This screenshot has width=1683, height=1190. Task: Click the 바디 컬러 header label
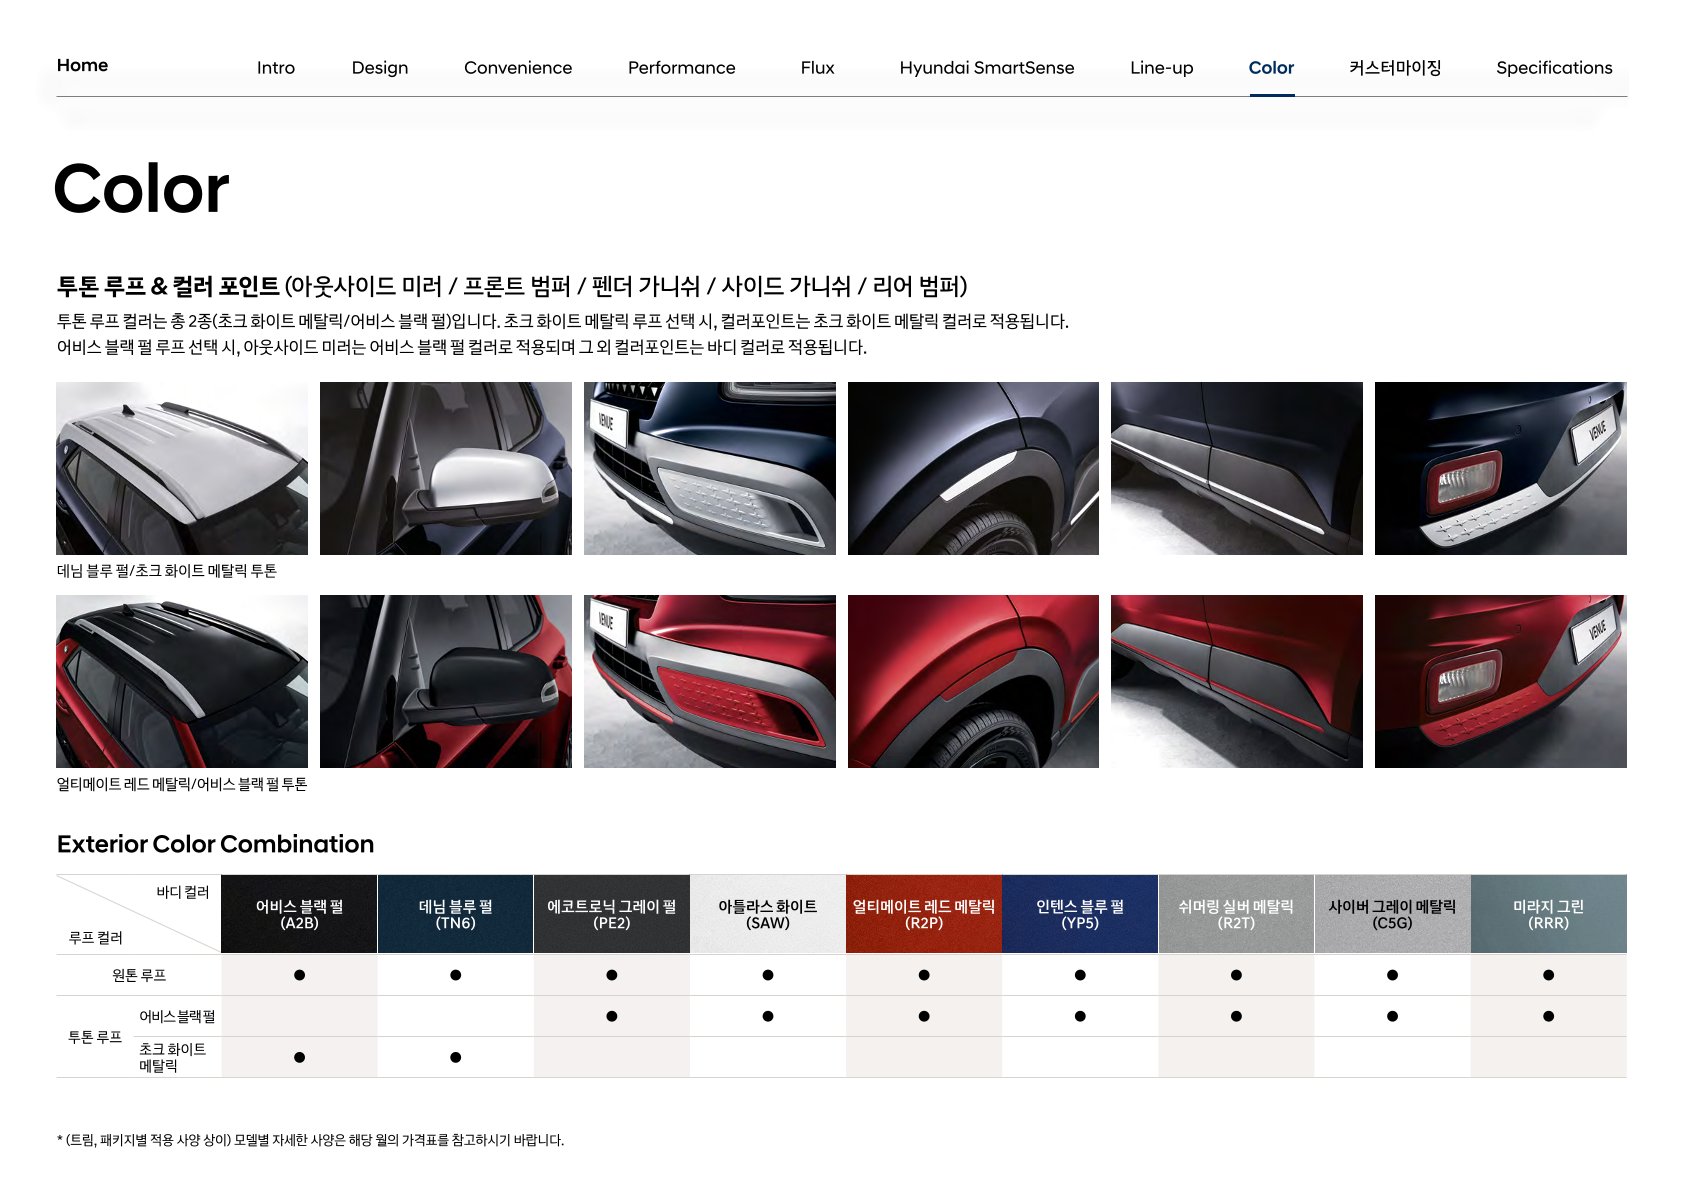183,892
